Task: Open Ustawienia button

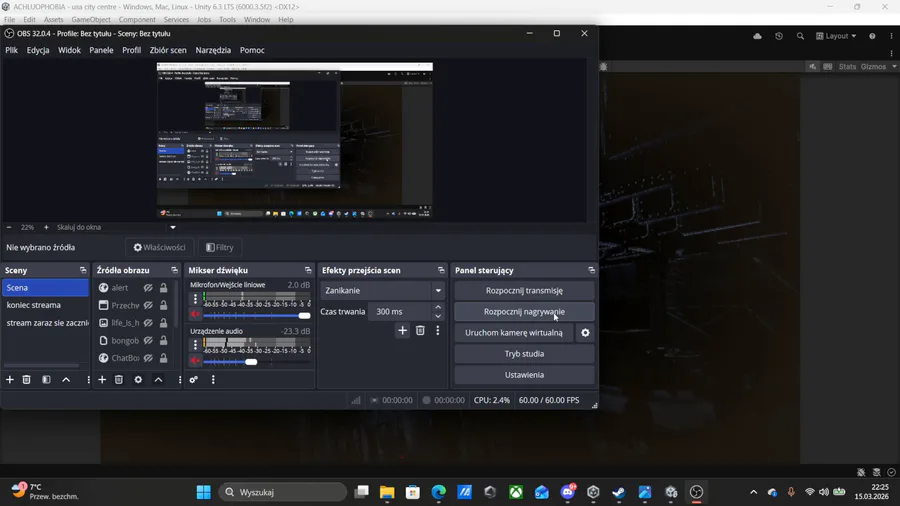Action: coord(524,375)
